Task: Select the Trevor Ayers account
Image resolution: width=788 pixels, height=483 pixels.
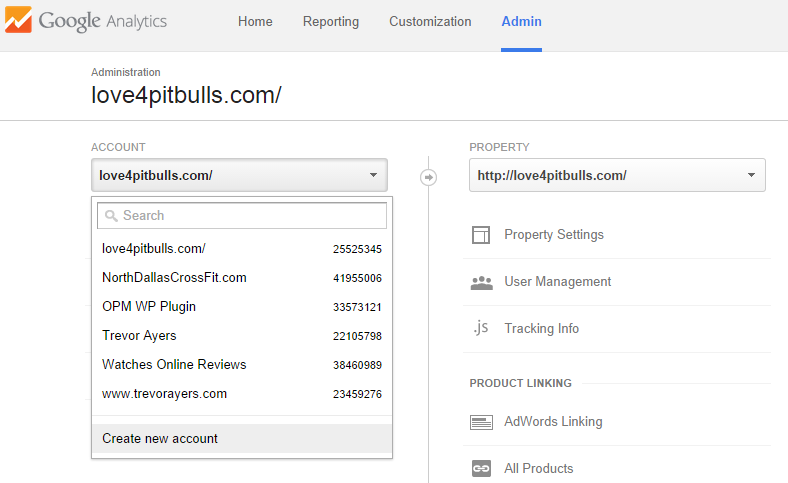Action: [242, 336]
